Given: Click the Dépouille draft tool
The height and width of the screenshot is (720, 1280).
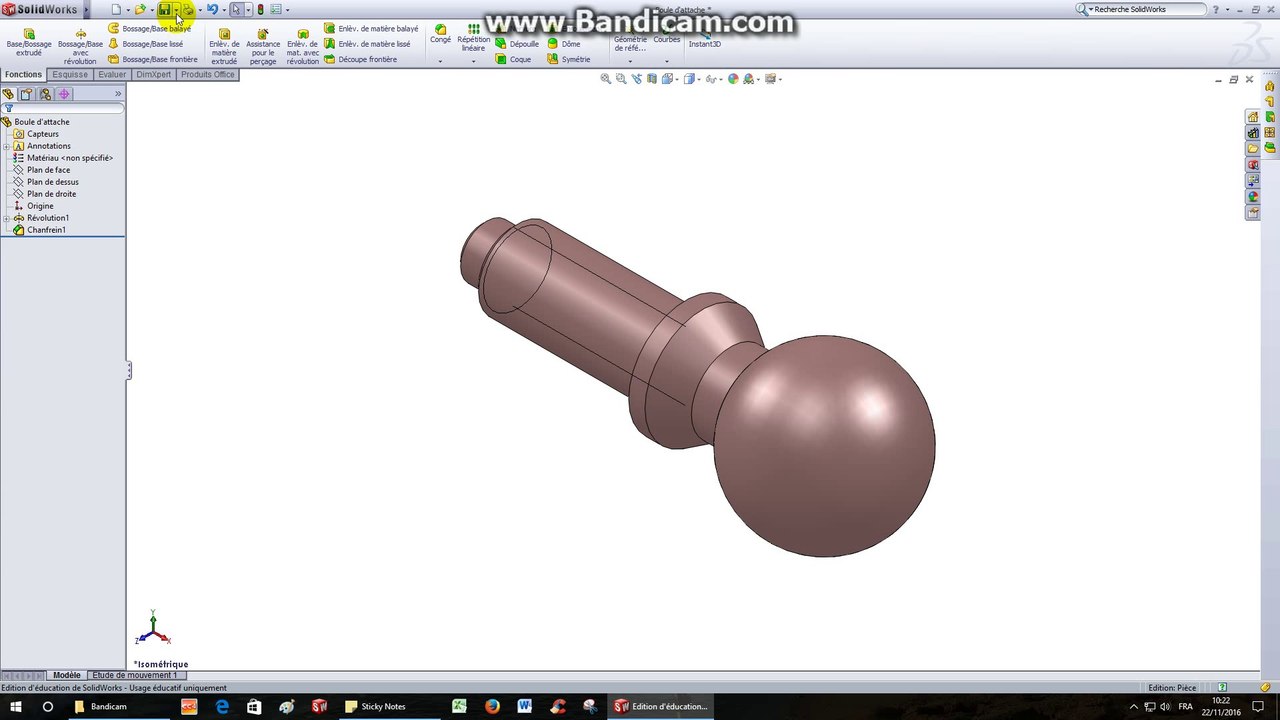Looking at the screenshot, I should pyautogui.click(x=517, y=44).
